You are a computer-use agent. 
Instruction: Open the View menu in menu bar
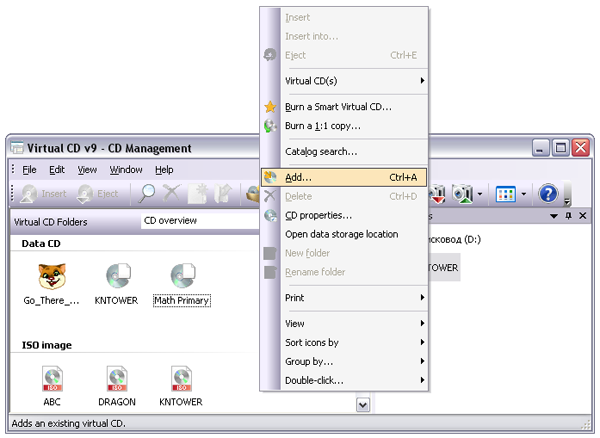click(x=87, y=169)
